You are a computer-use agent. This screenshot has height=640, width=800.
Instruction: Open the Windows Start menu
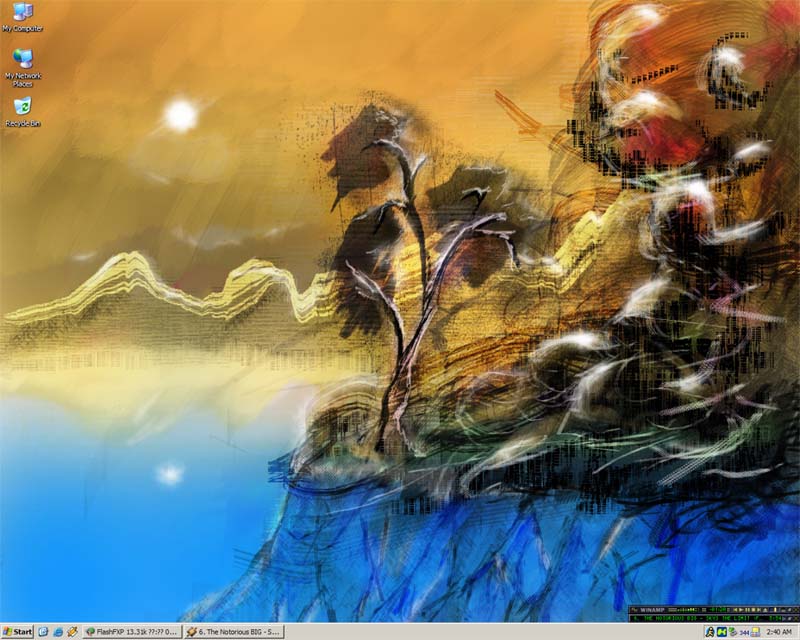pyautogui.click(x=17, y=632)
